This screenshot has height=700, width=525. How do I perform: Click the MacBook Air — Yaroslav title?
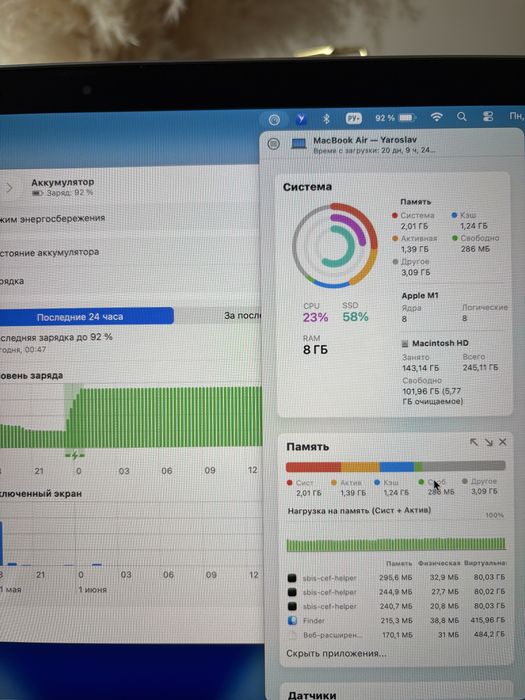pyautogui.click(x=365, y=140)
